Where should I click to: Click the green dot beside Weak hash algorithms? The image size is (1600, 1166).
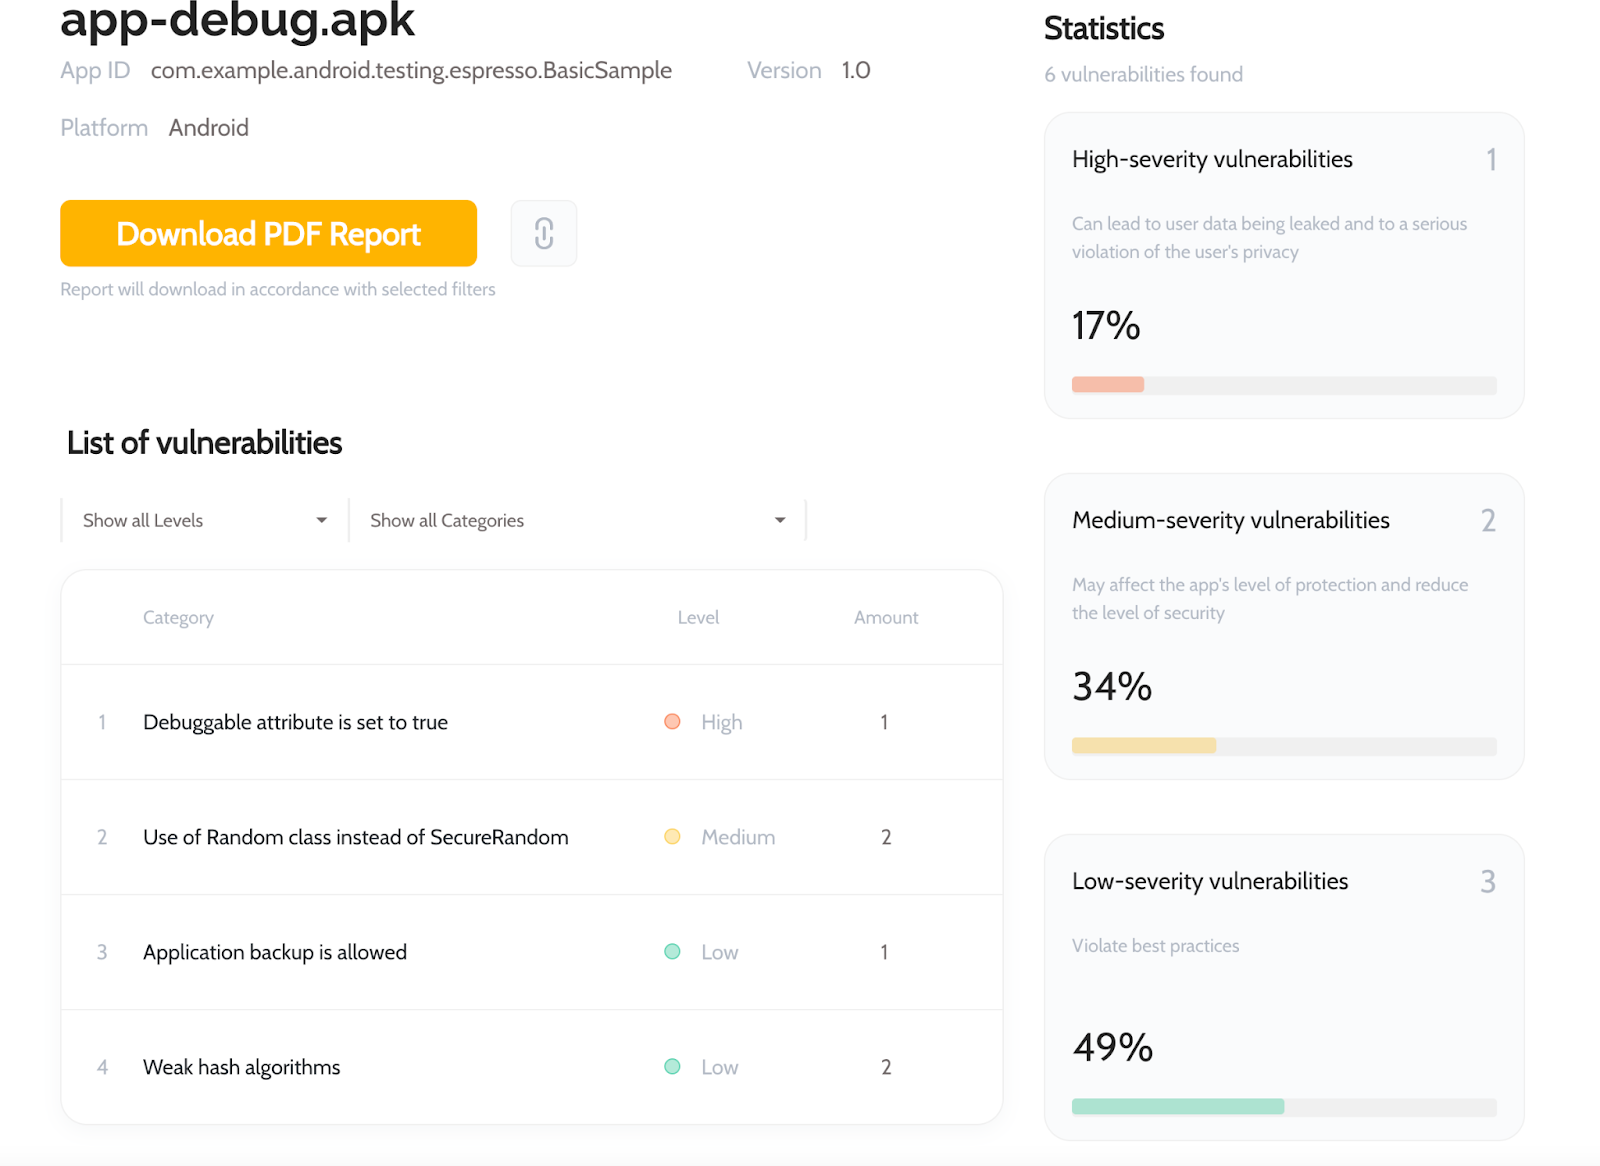click(x=672, y=1067)
